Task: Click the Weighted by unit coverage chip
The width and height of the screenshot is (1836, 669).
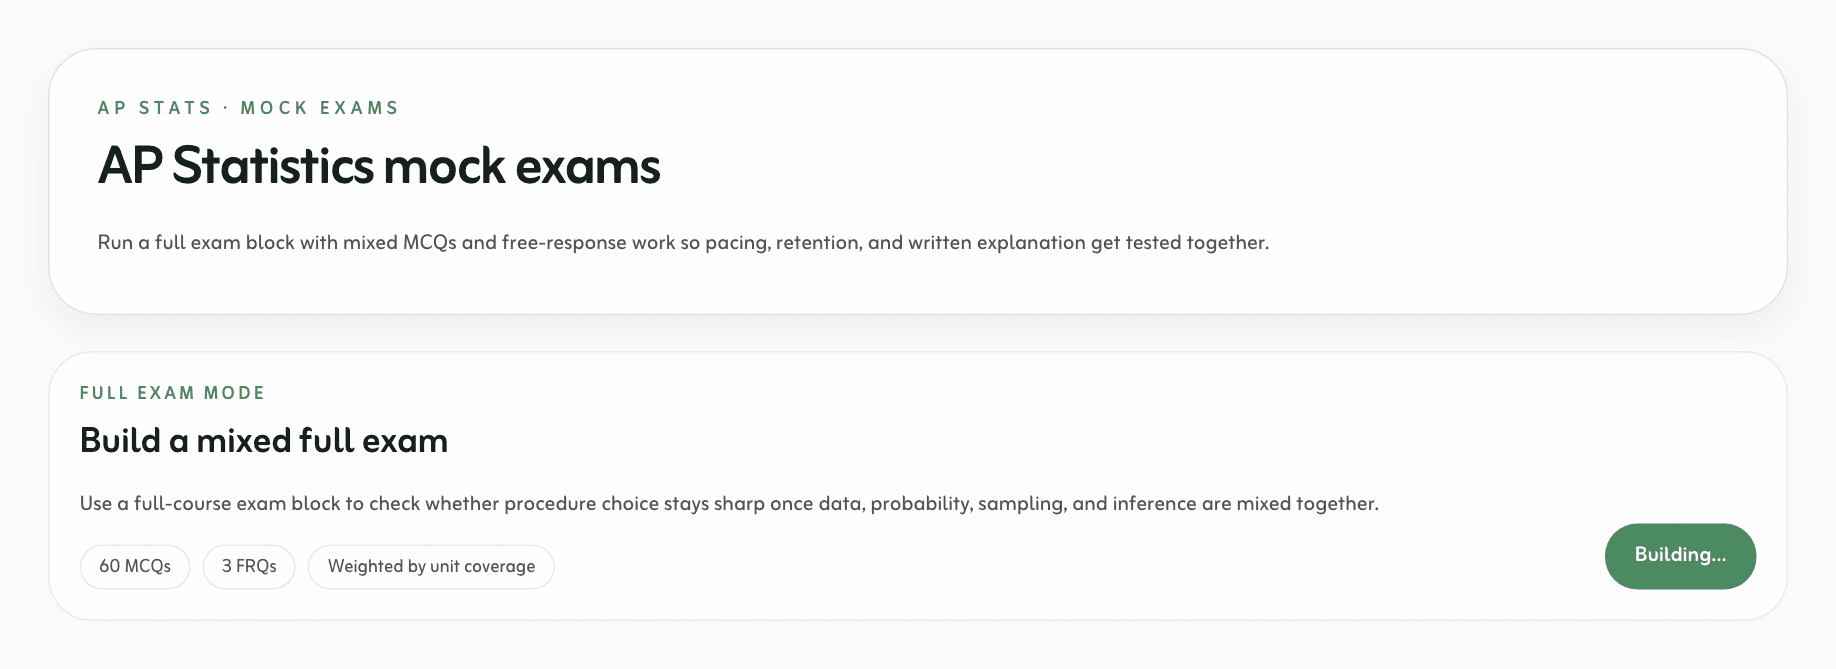Action: pyautogui.click(x=431, y=567)
